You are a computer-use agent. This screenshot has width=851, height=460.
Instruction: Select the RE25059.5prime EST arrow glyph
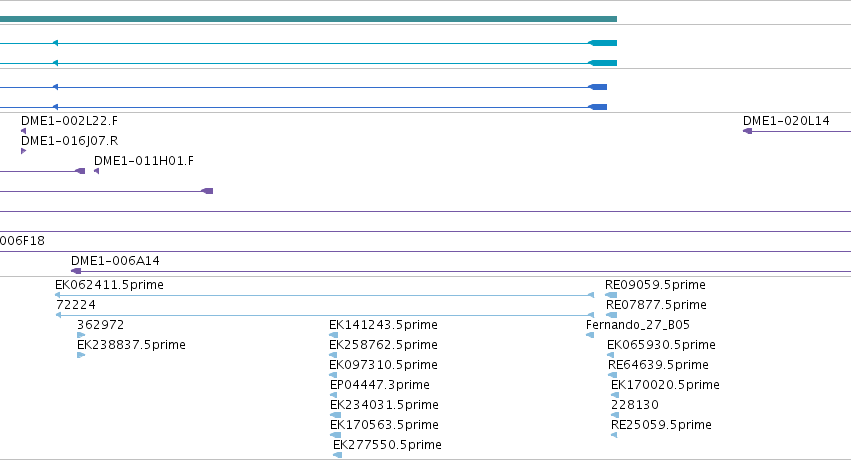click(x=614, y=435)
